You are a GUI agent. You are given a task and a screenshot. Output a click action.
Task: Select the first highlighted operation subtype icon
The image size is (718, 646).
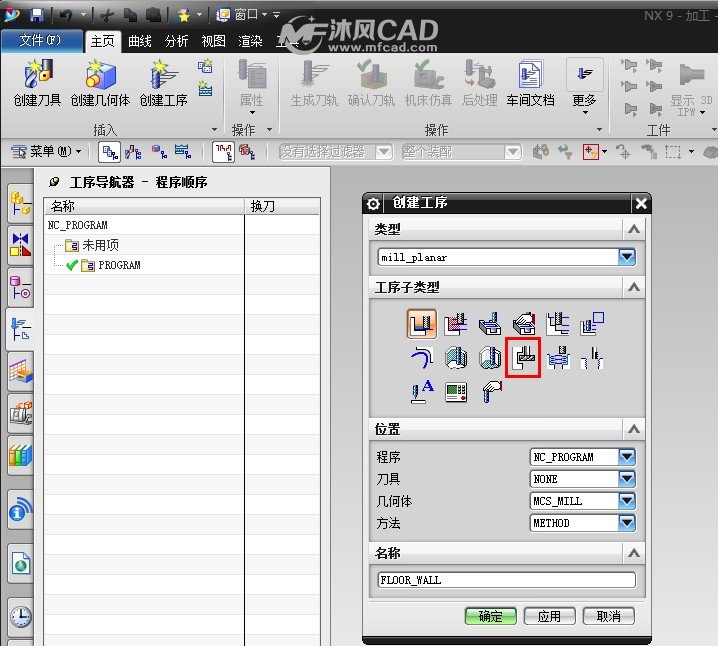coord(422,324)
